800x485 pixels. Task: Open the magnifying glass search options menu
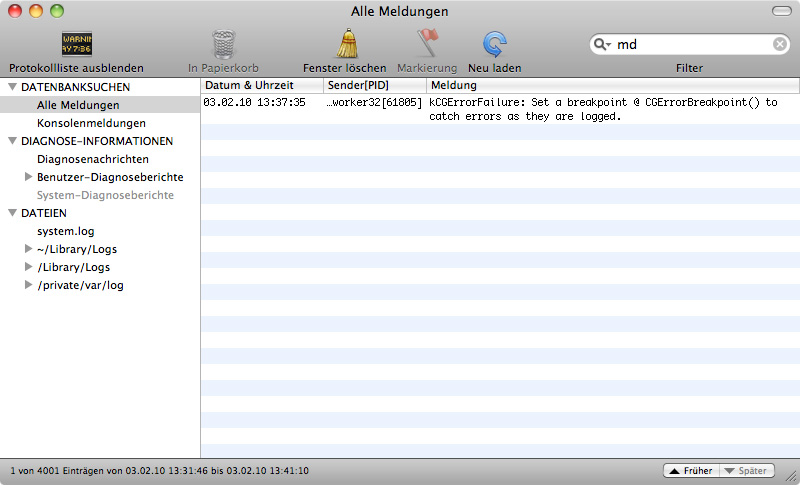[x=603, y=44]
